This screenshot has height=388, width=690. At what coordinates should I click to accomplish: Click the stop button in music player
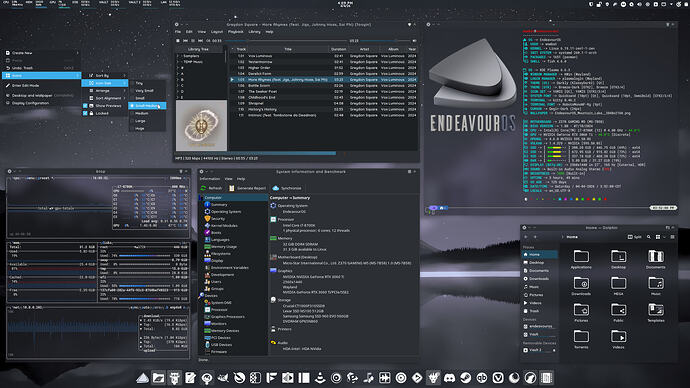[x=178, y=40]
